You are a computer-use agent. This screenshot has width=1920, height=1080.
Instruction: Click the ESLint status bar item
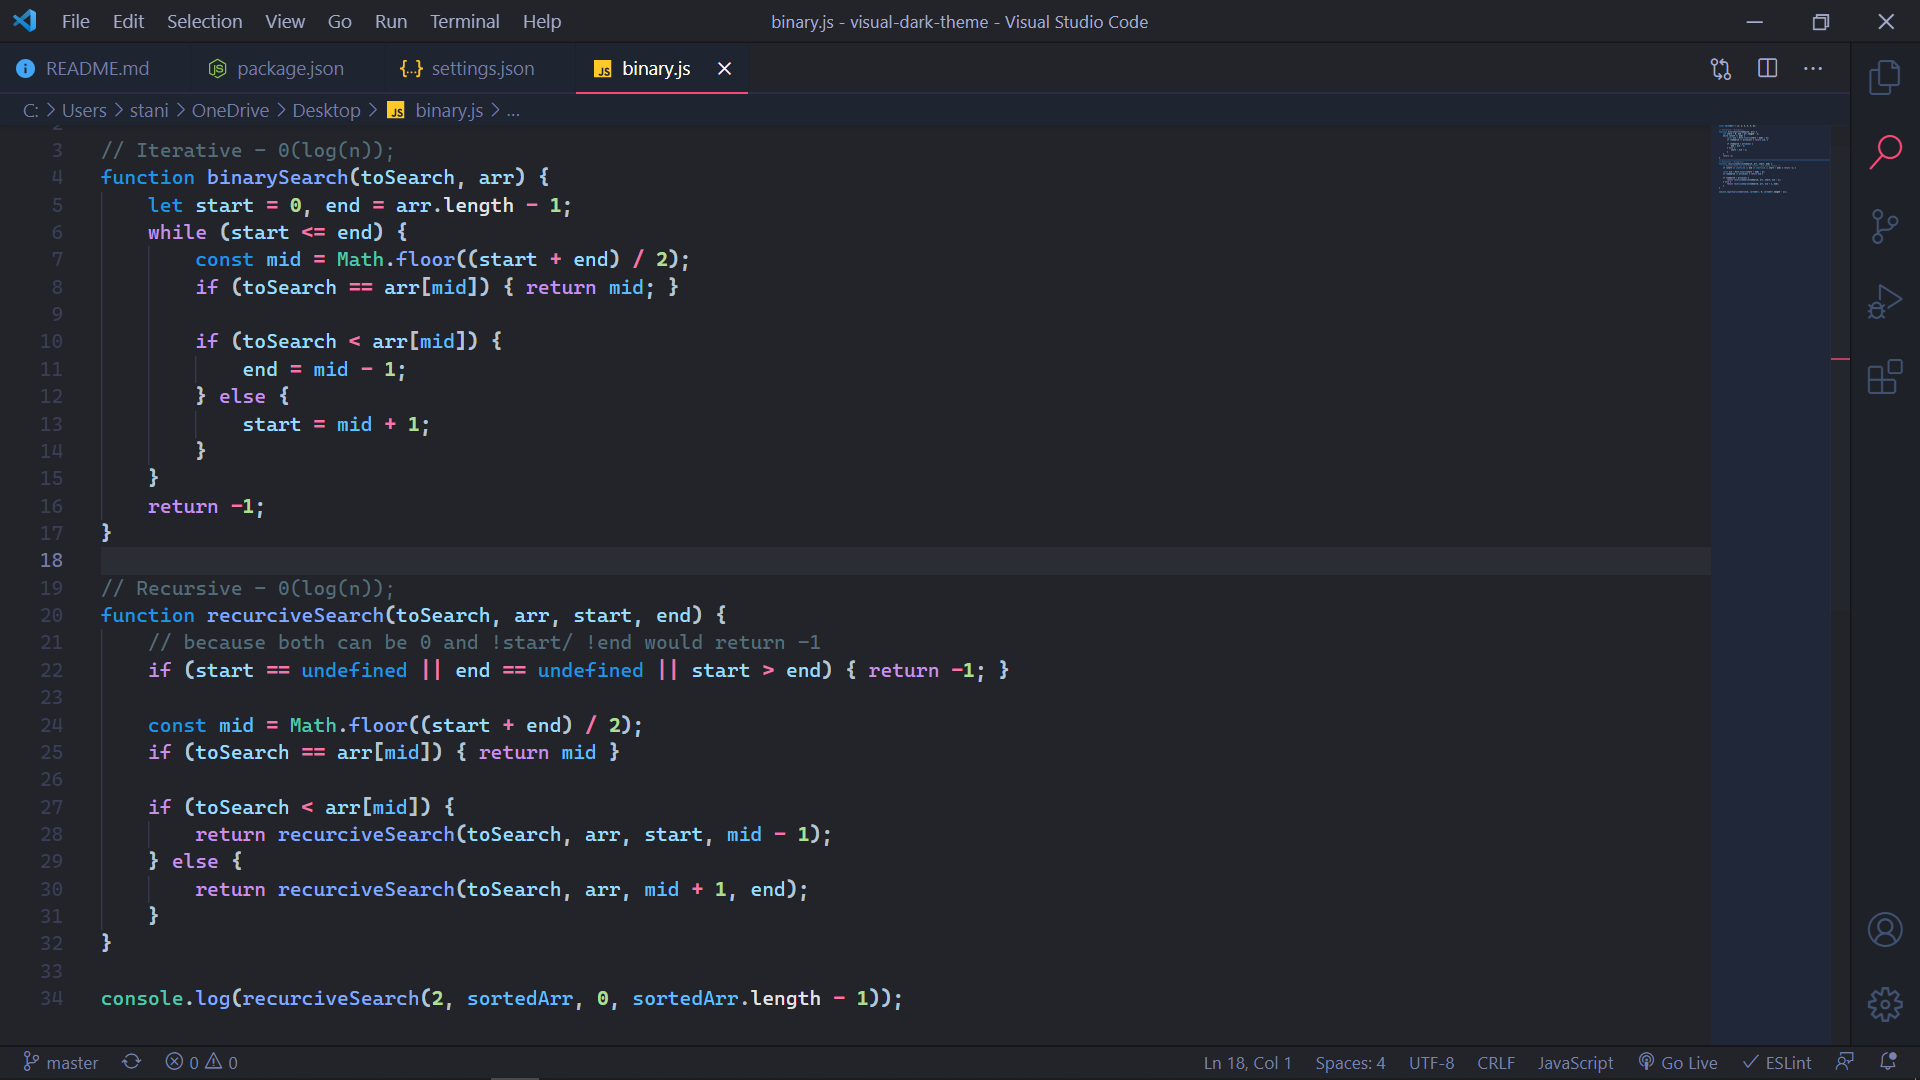(x=1777, y=1062)
